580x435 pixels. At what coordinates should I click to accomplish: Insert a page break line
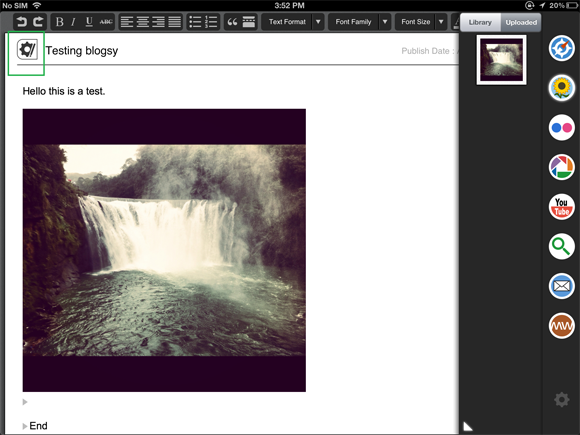tap(249, 22)
